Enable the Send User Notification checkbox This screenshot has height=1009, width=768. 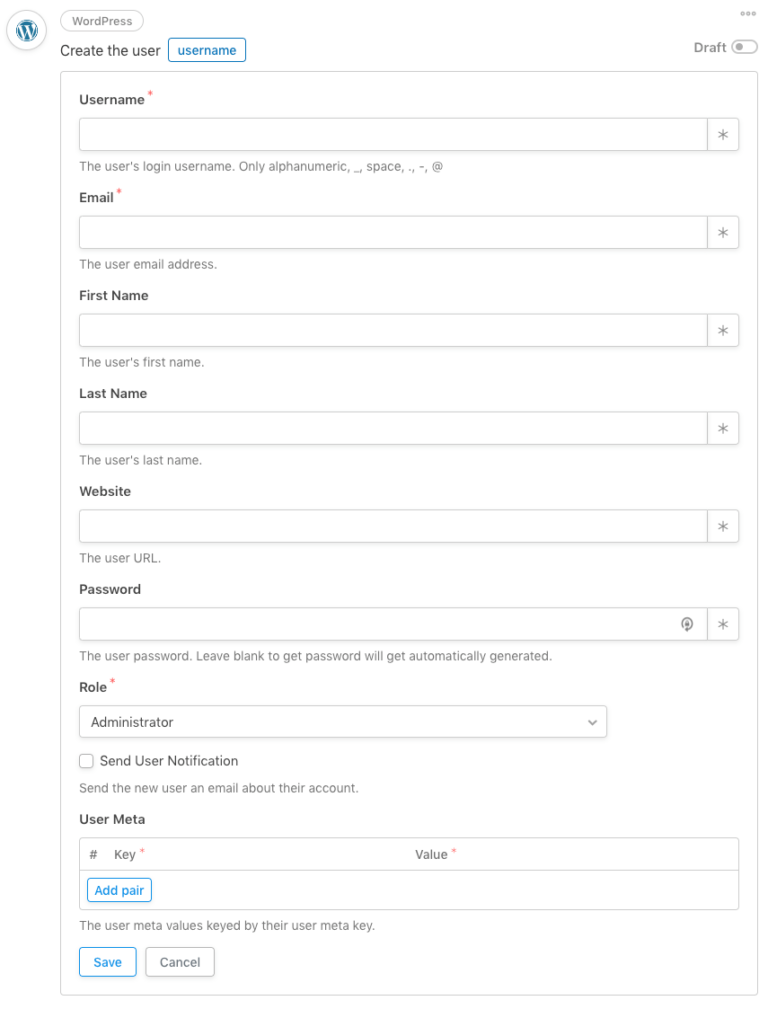[86, 761]
